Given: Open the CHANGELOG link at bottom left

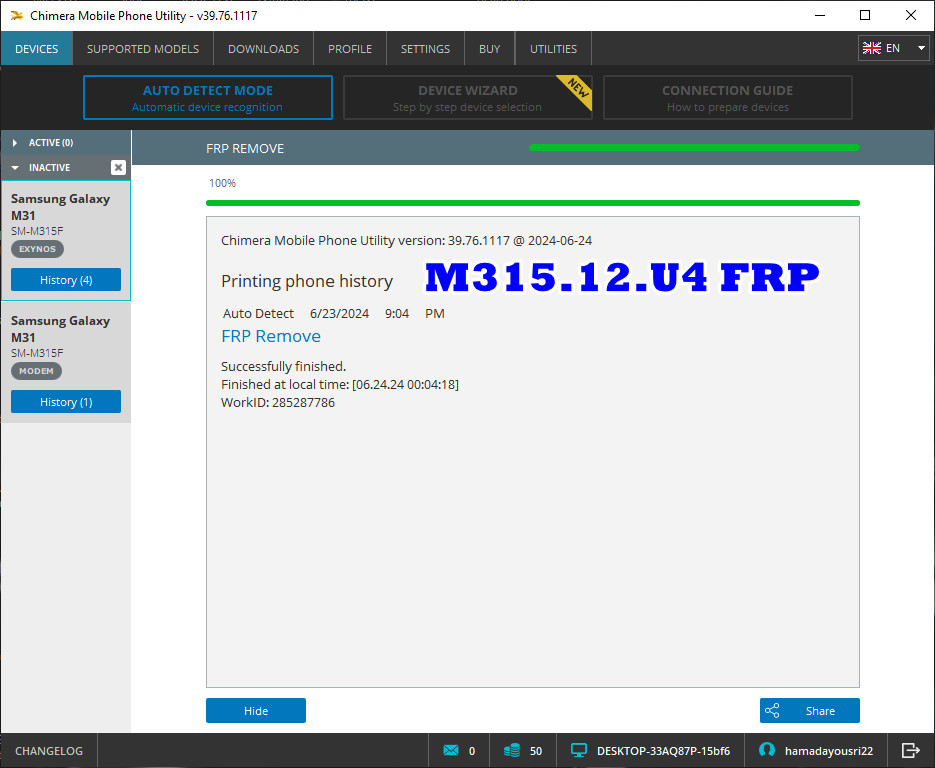Looking at the screenshot, I should 48,749.
